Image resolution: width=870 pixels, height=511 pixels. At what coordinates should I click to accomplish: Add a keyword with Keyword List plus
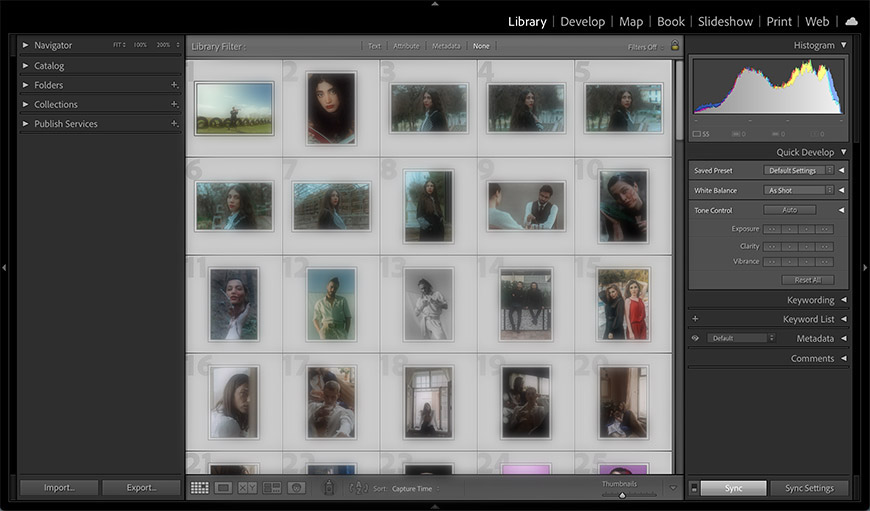tap(695, 319)
